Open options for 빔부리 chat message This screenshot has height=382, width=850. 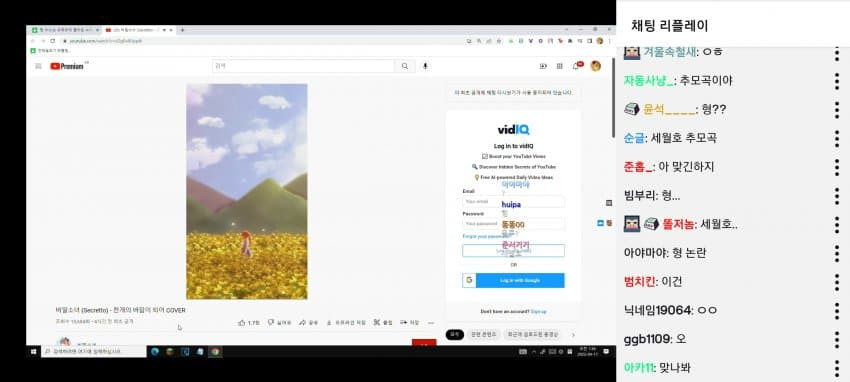(836, 196)
